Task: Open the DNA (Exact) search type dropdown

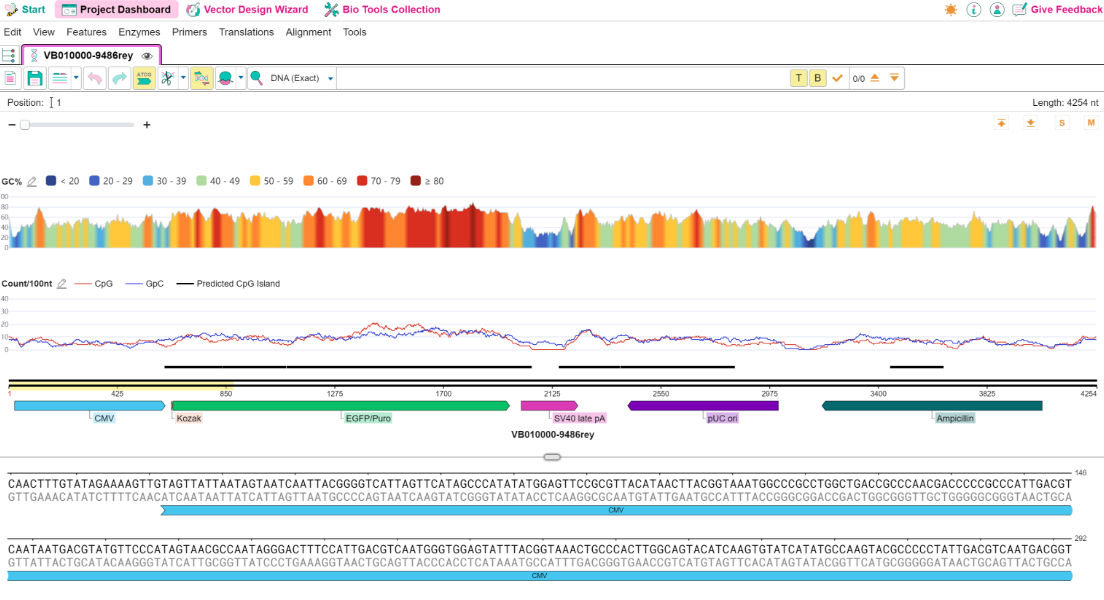Action: coord(301,78)
